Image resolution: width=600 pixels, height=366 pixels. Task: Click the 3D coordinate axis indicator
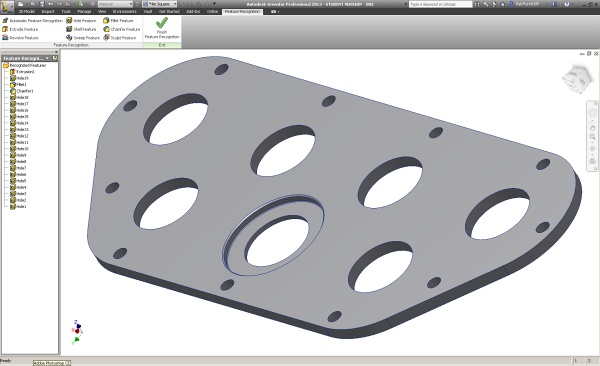pyautogui.click(x=76, y=332)
